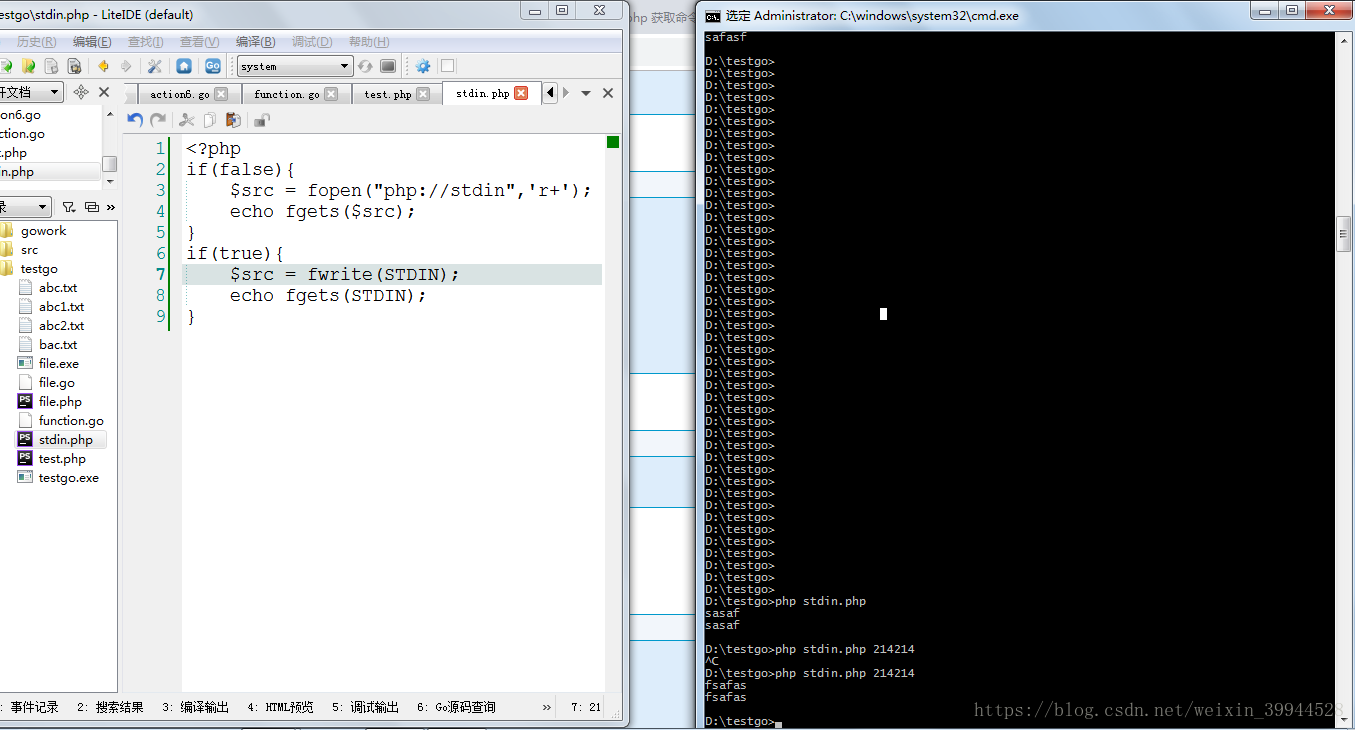This screenshot has height=730, width=1355.
Task: Close the function.go tab
Action: pyautogui.click(x=331, y=94)
